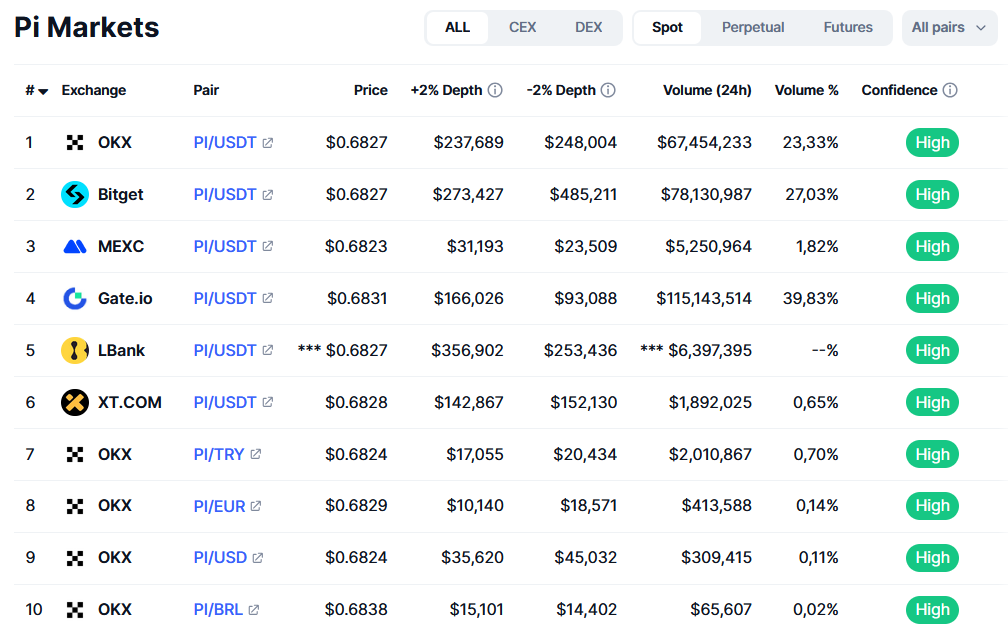Click the High badge in Bitget row
This screenshot has height=636, width=1008.
932,195
